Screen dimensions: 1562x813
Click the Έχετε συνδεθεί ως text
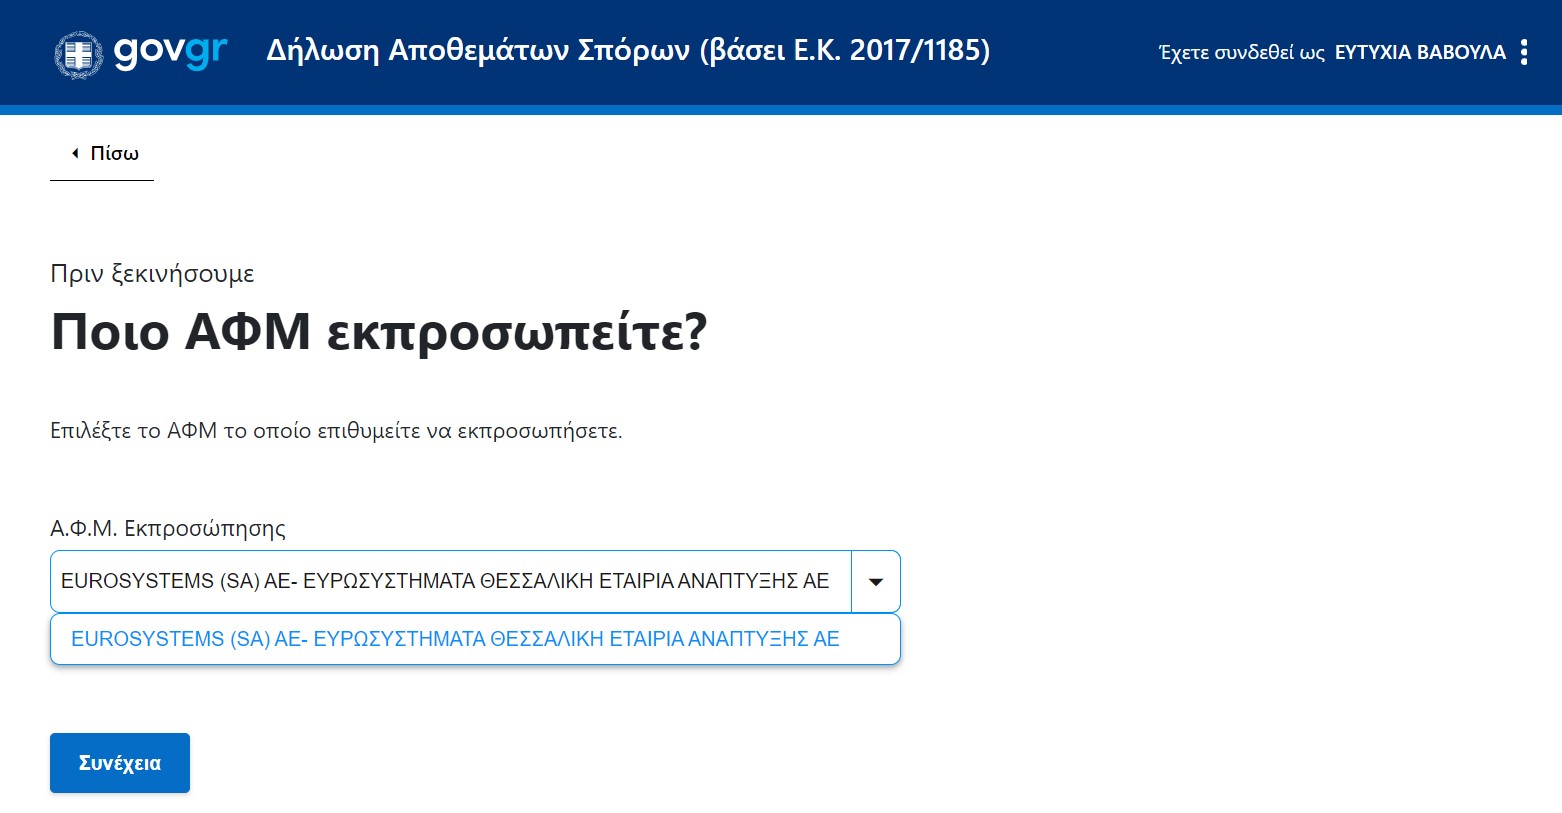1242,52
